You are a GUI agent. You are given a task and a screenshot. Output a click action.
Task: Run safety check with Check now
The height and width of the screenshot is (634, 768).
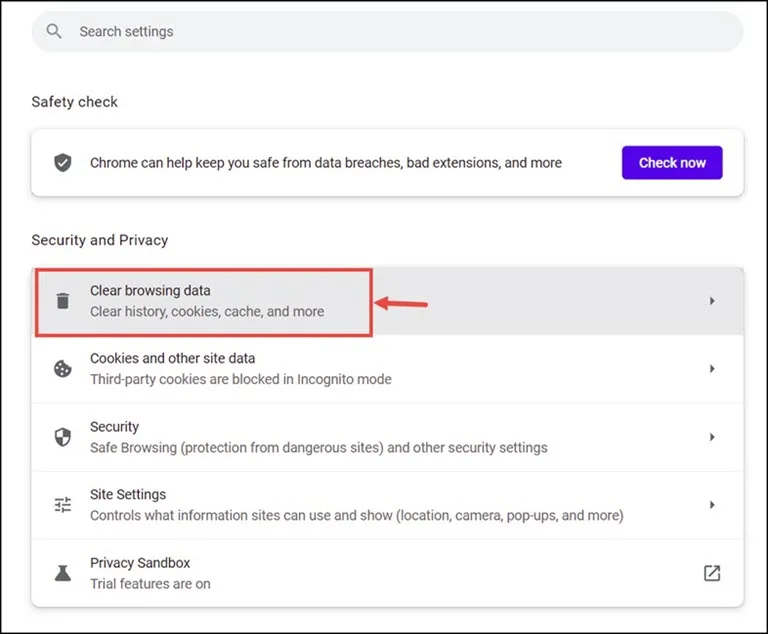[x=672, y=163]
